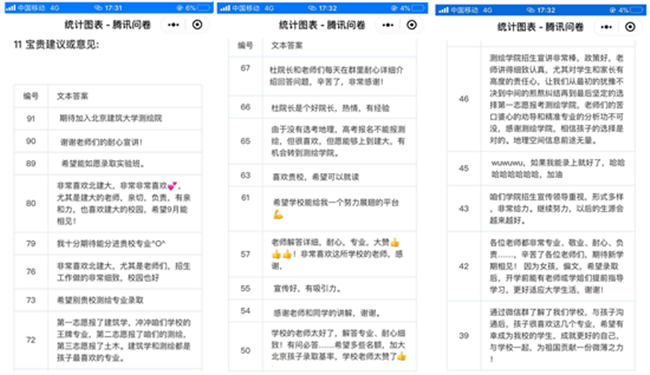Click row number 57 in middle table

[245, 254]
